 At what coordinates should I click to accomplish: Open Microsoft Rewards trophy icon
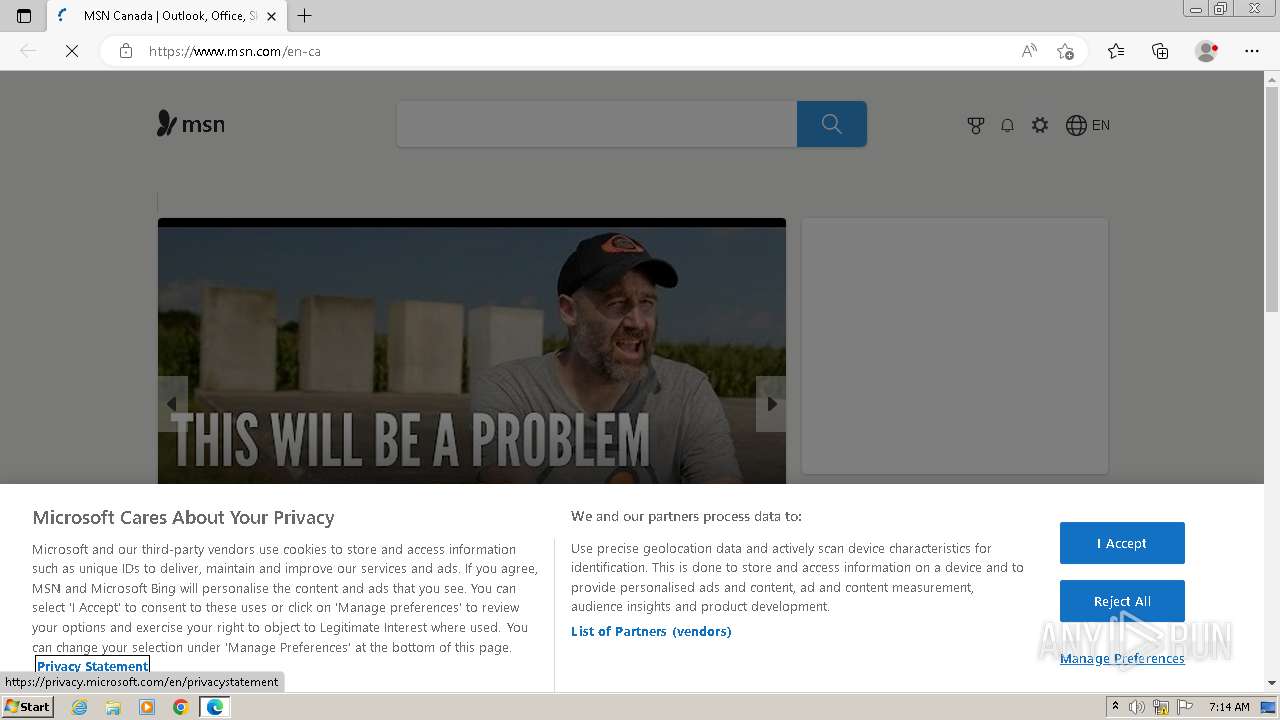pyautogui.click(x=976, y=125)
